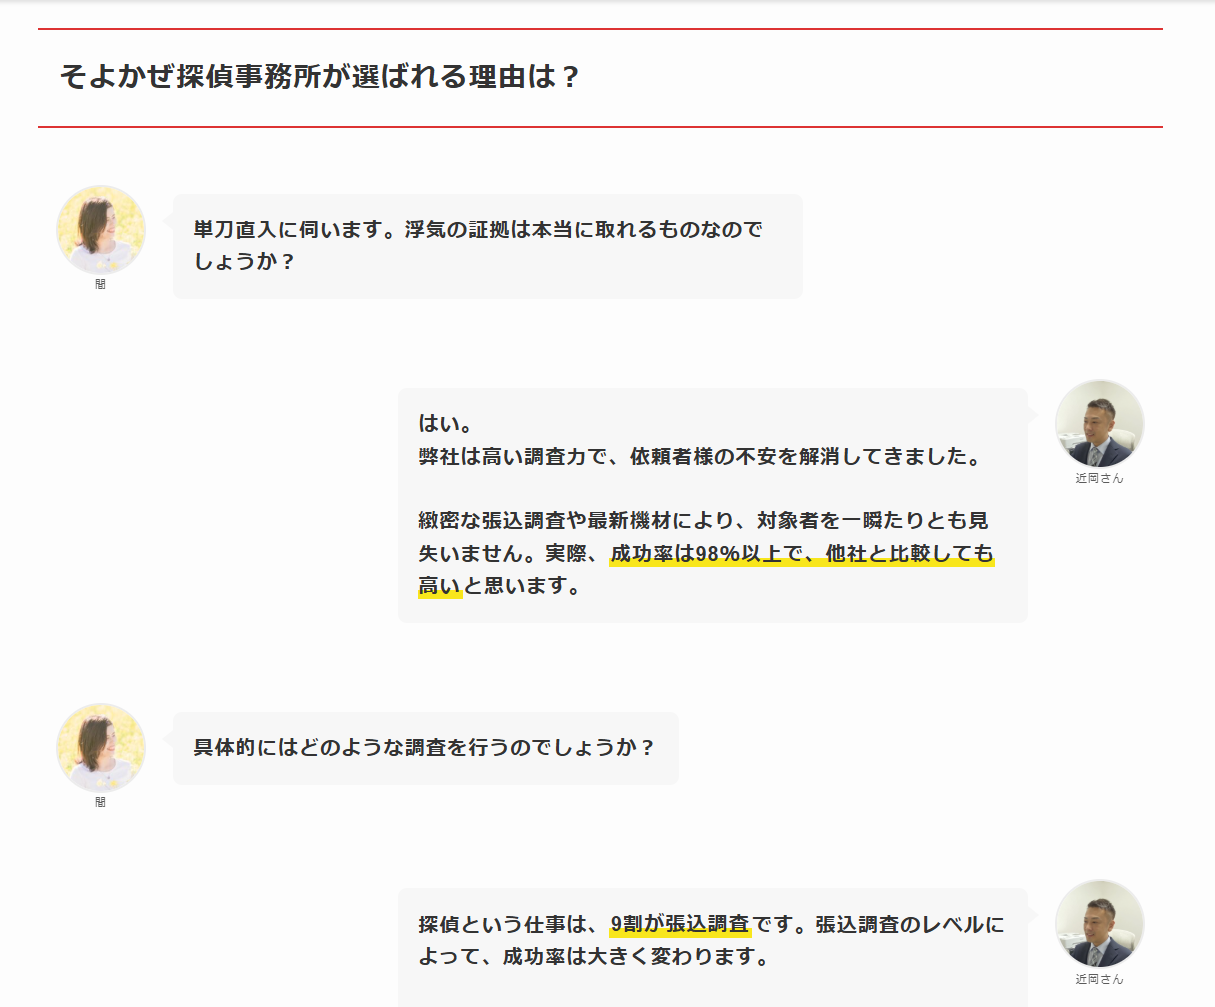Click the highlighted phrase 9割が張込調査

[680, 925]
